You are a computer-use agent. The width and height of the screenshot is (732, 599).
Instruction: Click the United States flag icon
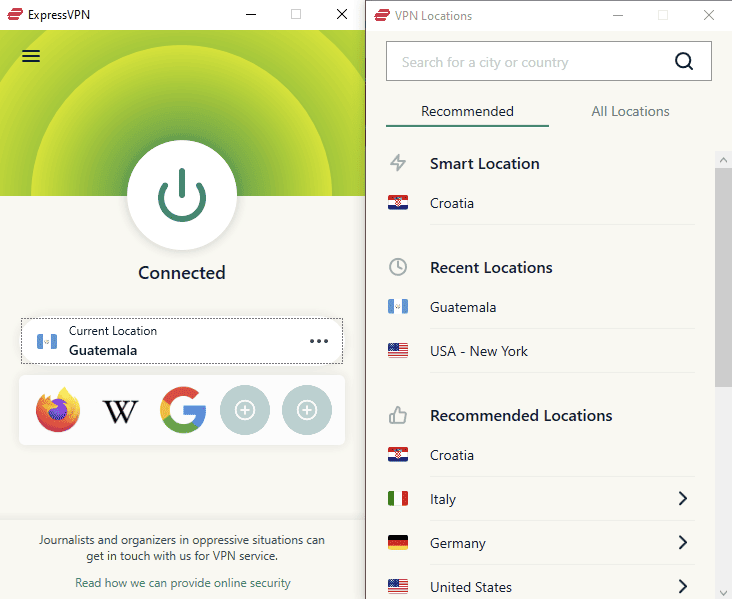pos(398,586)
